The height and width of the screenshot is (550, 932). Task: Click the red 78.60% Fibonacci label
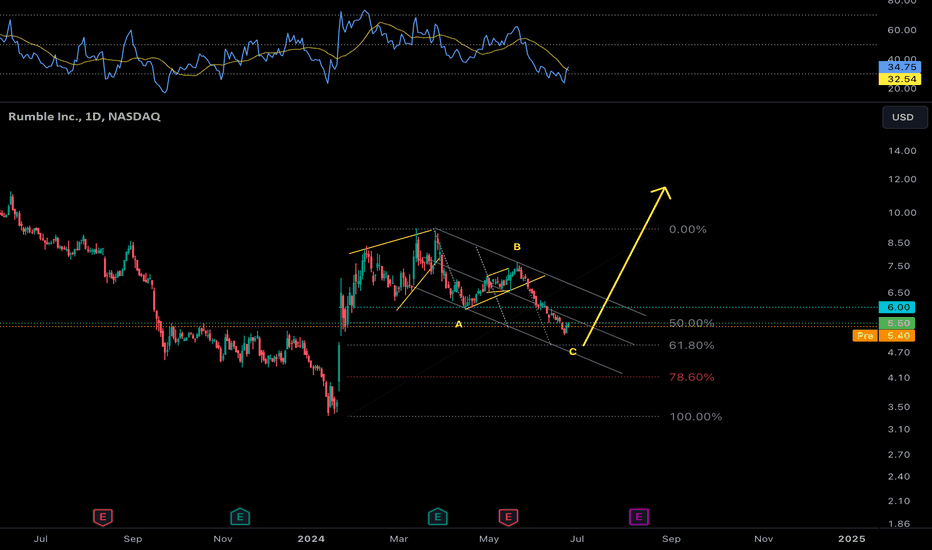[691, 377]
